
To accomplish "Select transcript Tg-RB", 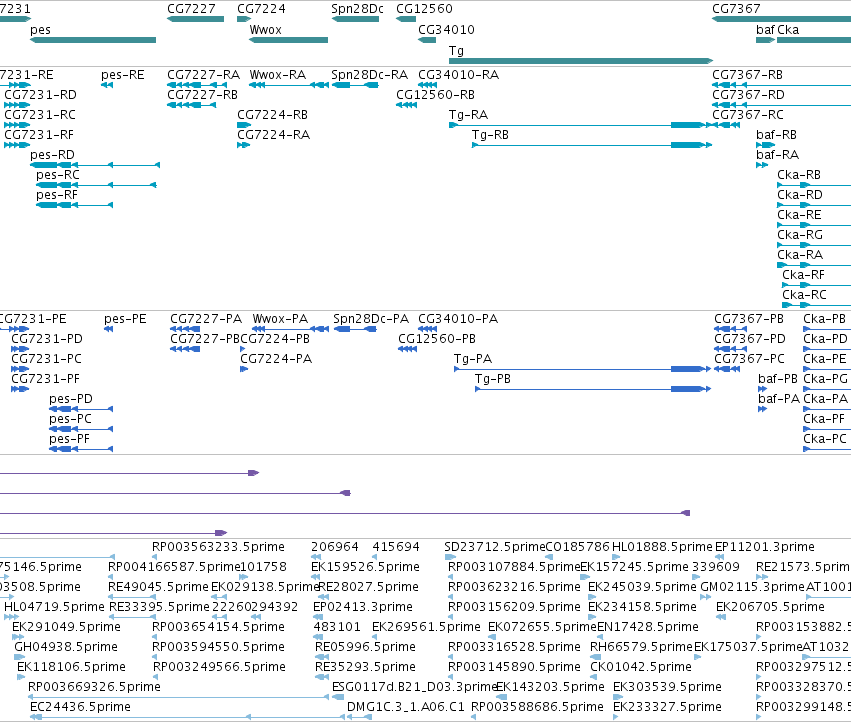I will tap(592, 145).
